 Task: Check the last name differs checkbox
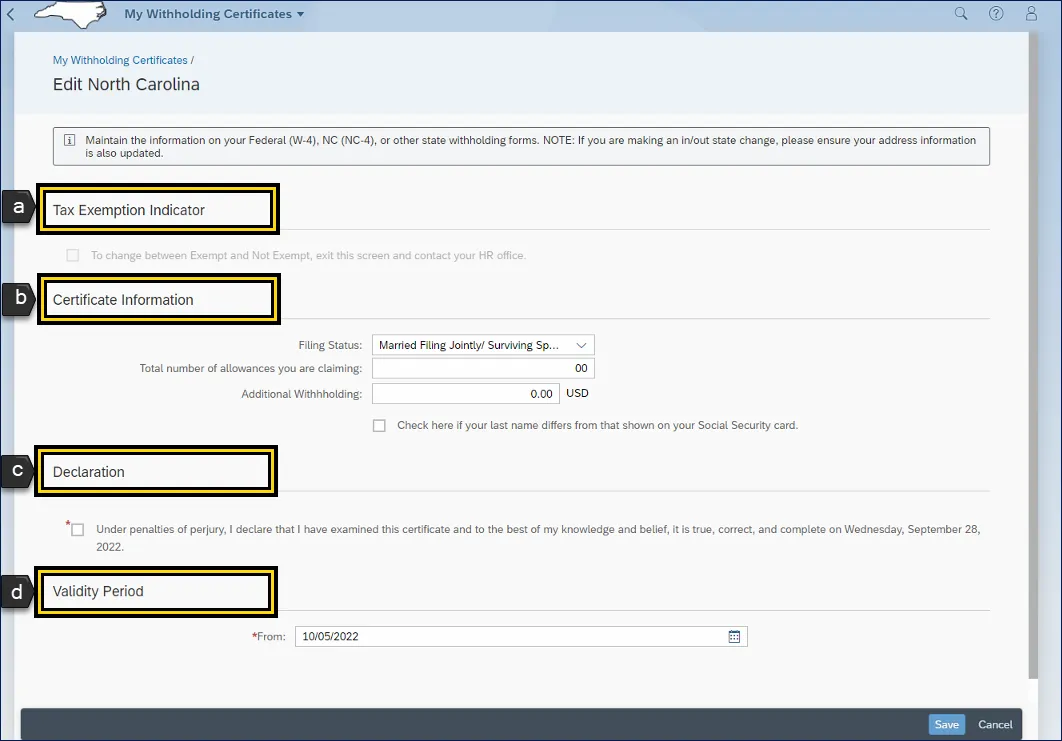(x=379, y=425)
